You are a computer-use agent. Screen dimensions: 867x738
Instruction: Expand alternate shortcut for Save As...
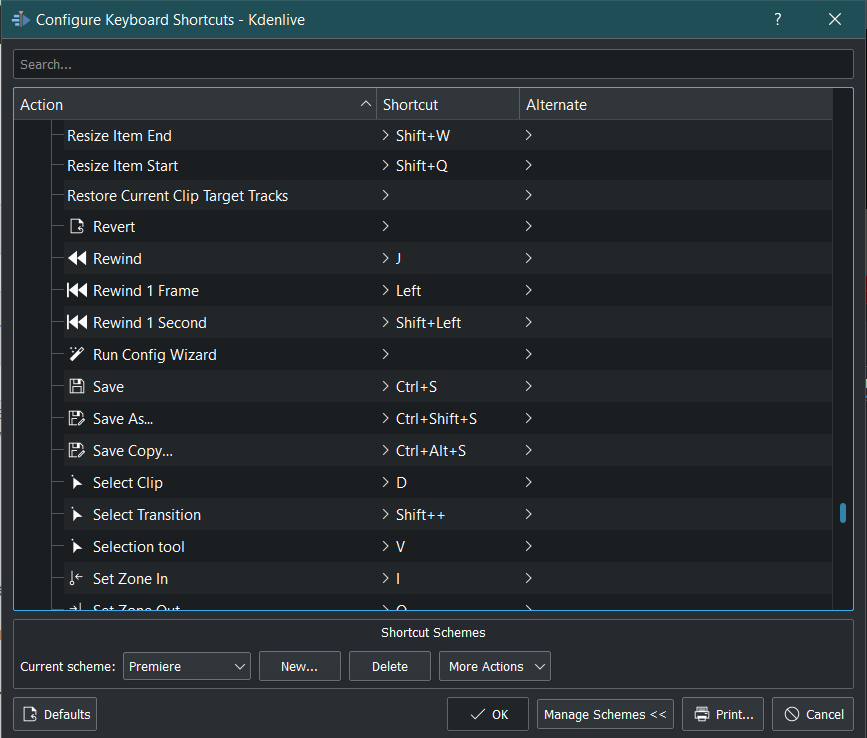(x=529, y=418)
